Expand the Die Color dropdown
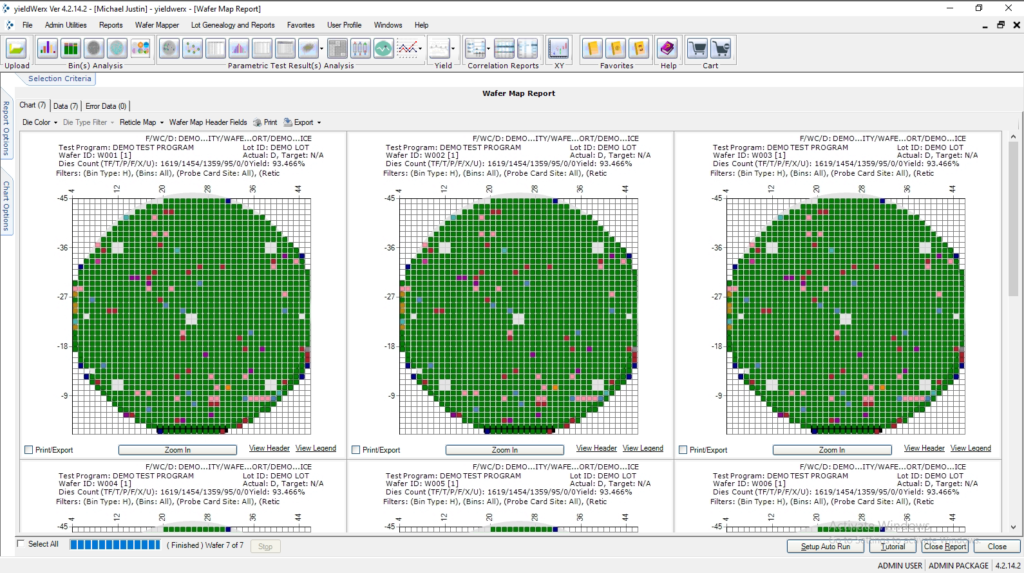Image resolution: width=1024 pixels, height=573 pixels. point(40,122)
